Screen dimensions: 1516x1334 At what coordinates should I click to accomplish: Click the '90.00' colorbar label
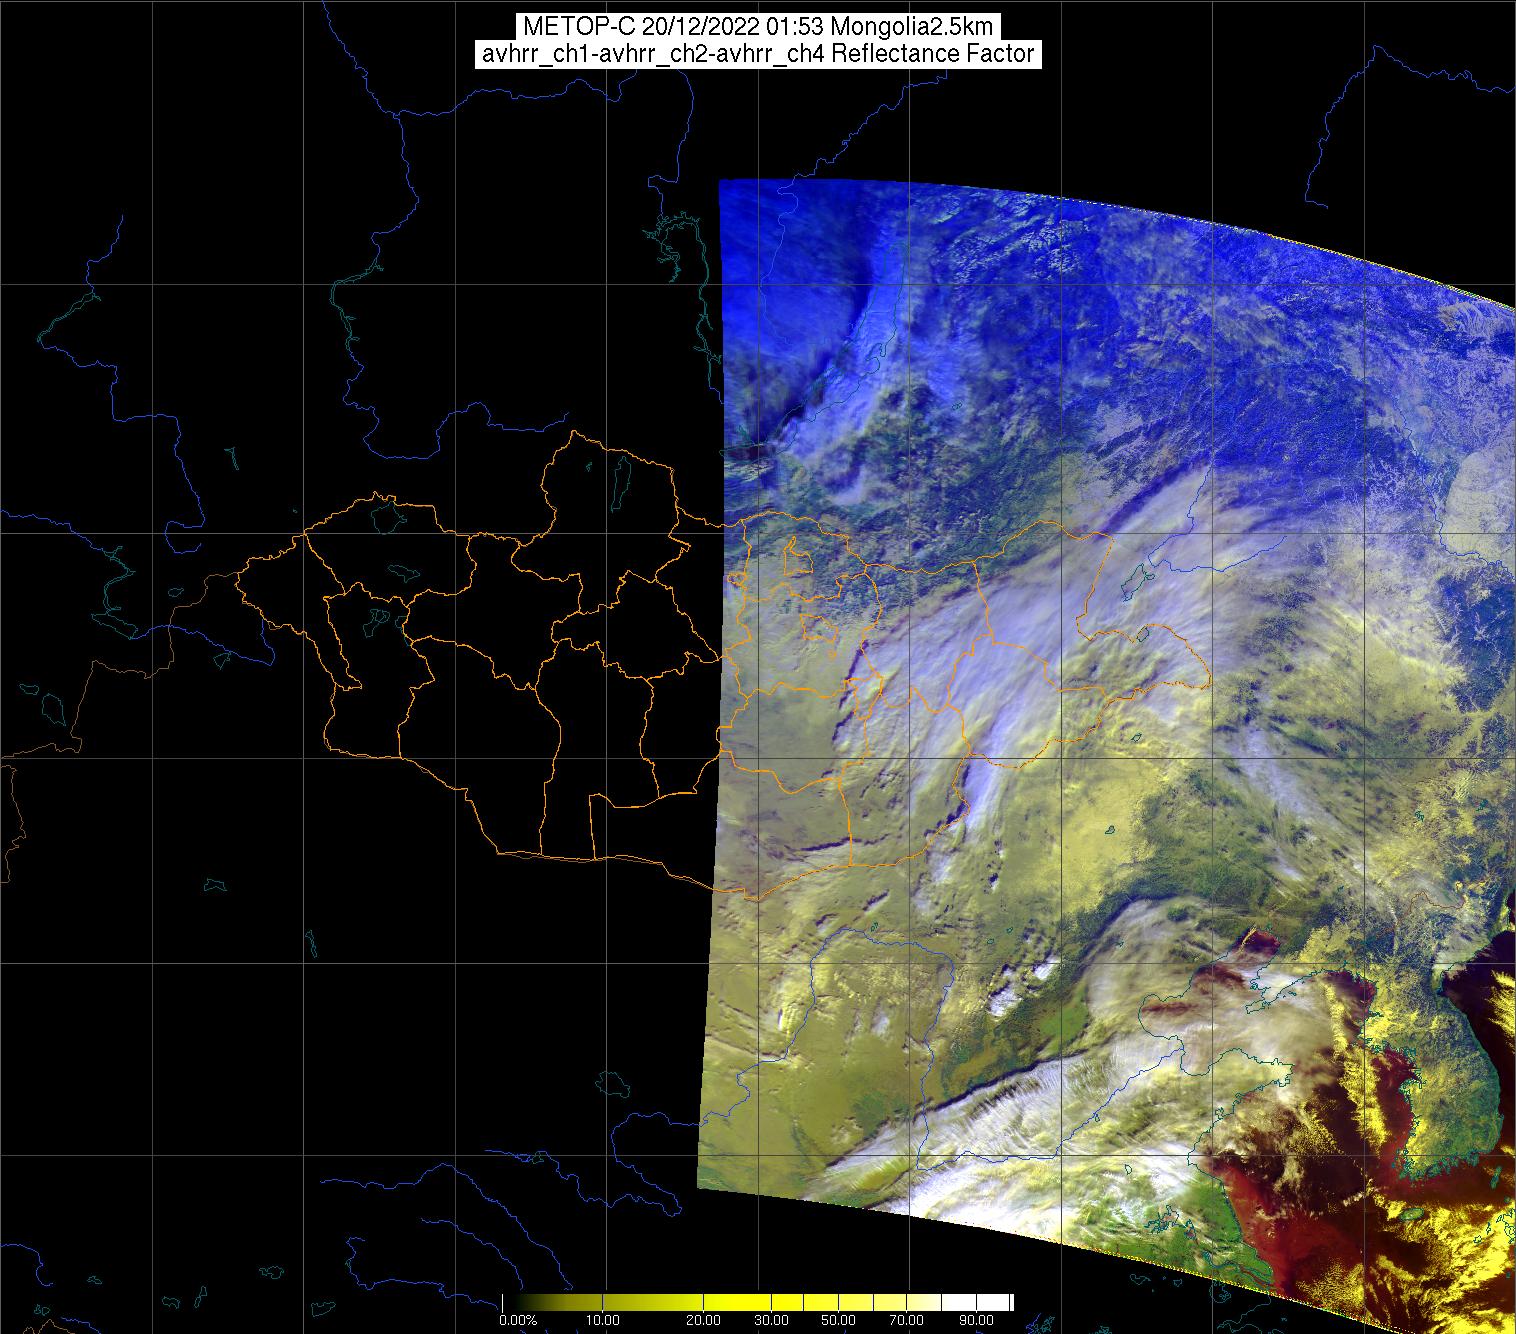click(x=978, y=1321)
